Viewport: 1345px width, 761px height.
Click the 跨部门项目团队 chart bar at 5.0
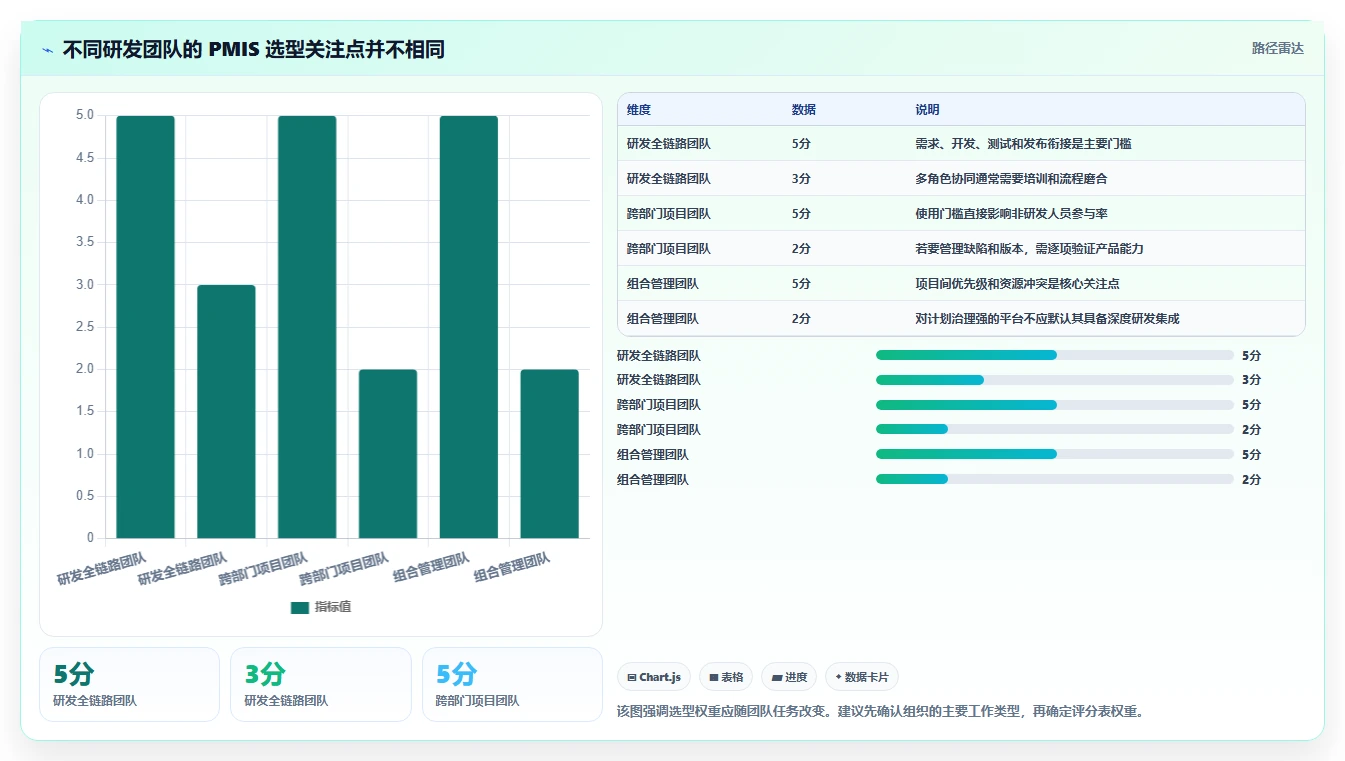pos(307,327)
